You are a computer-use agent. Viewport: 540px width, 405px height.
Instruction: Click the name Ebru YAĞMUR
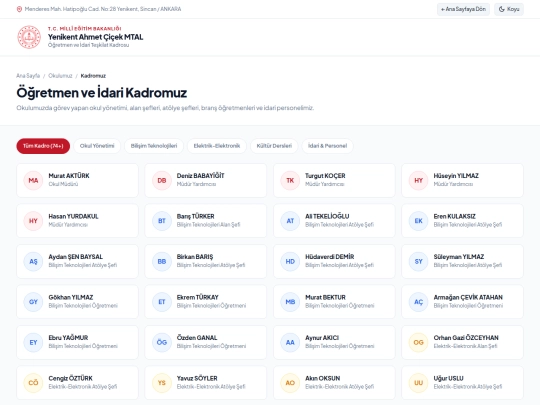pos(68,338)
